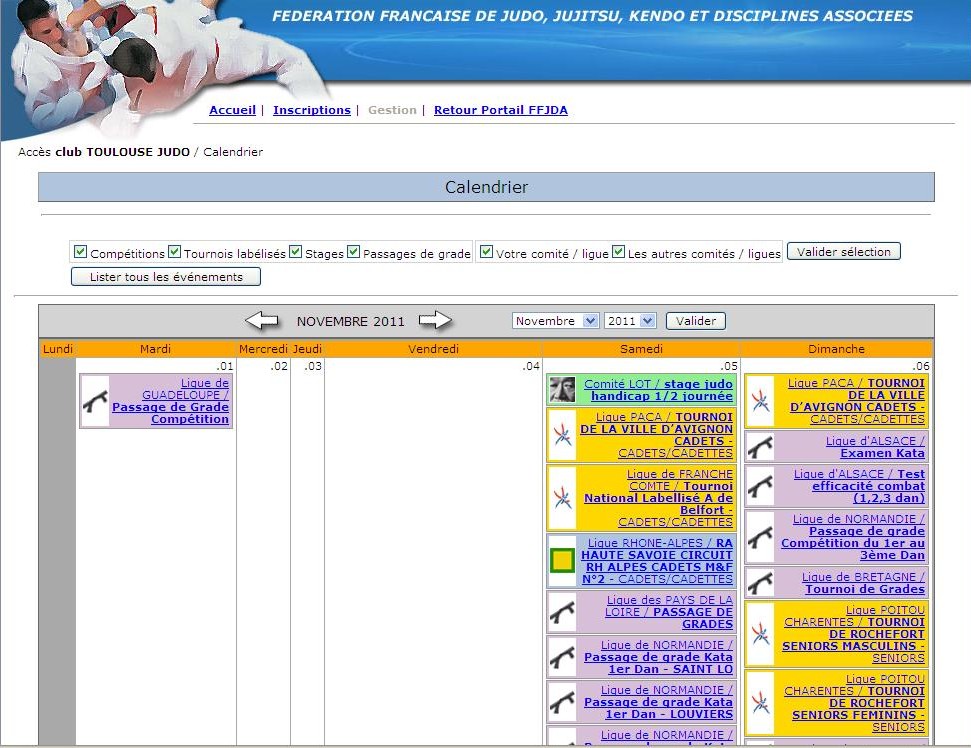Click belt icon beside Bretagne Tournoi de Grades

coord(760,583)
